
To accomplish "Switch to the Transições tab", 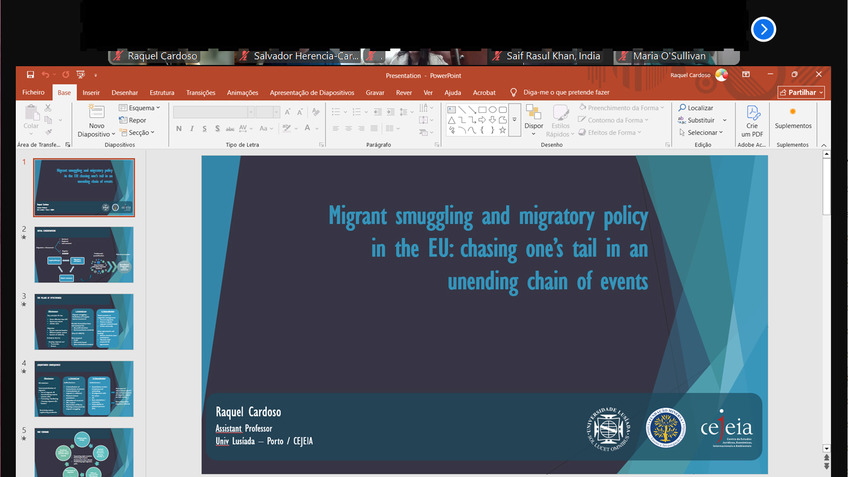I will 202,92.
